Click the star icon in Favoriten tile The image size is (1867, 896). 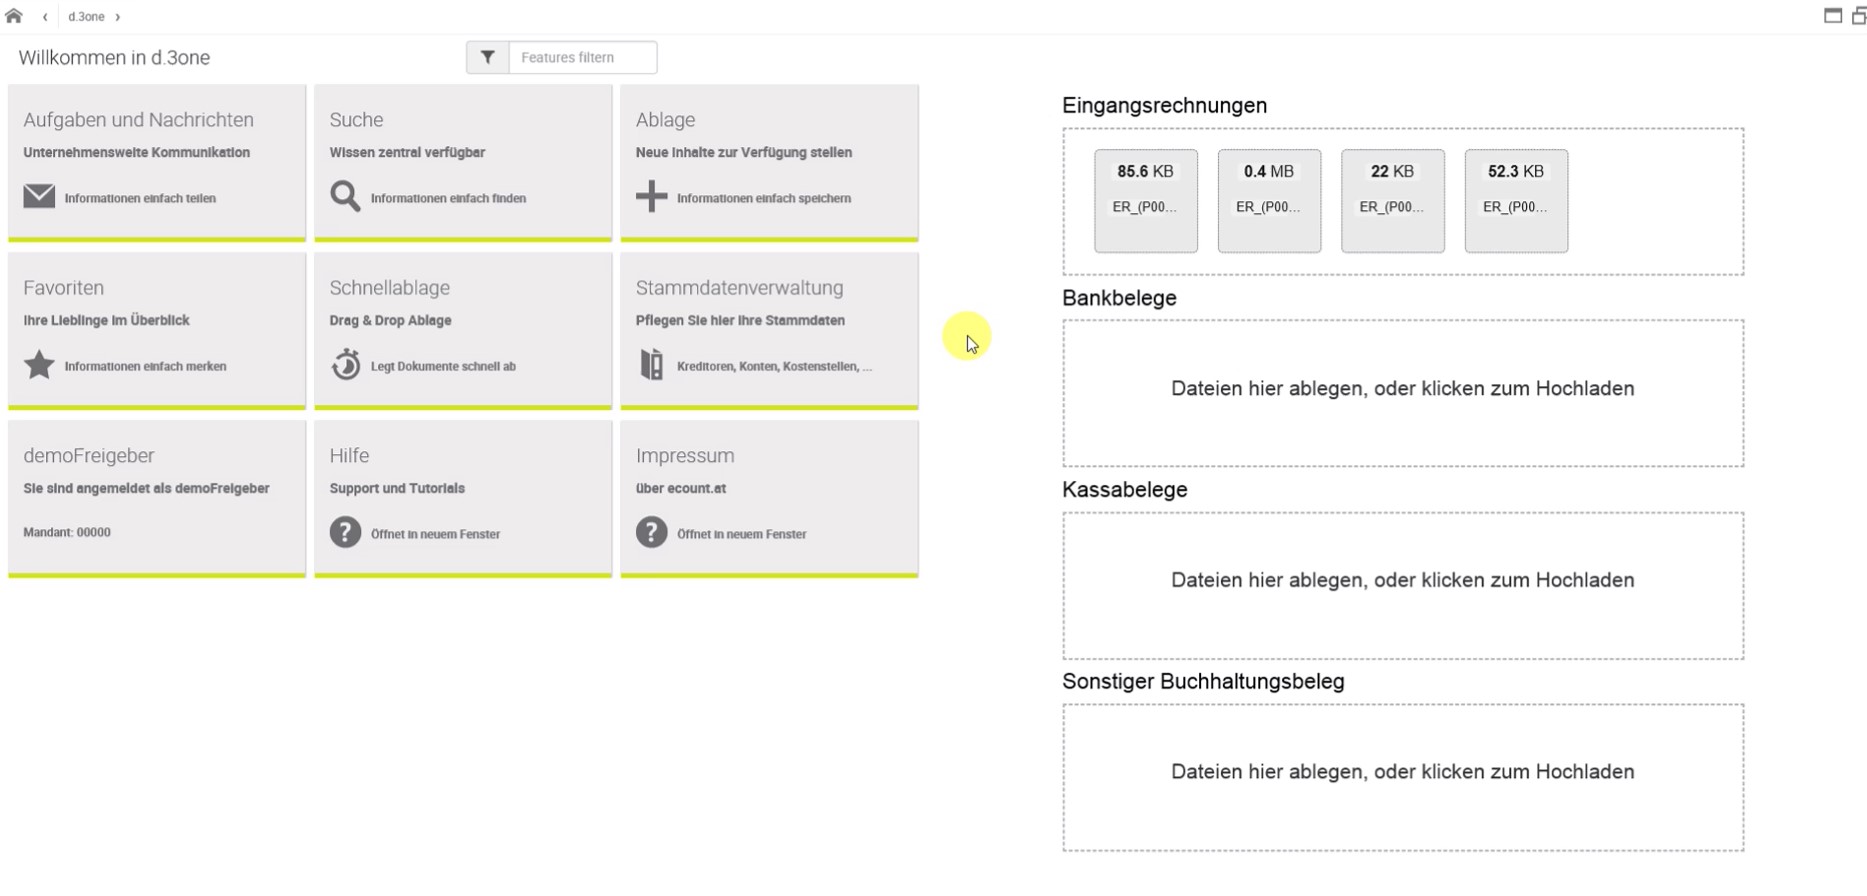click(x=39, y=364)
